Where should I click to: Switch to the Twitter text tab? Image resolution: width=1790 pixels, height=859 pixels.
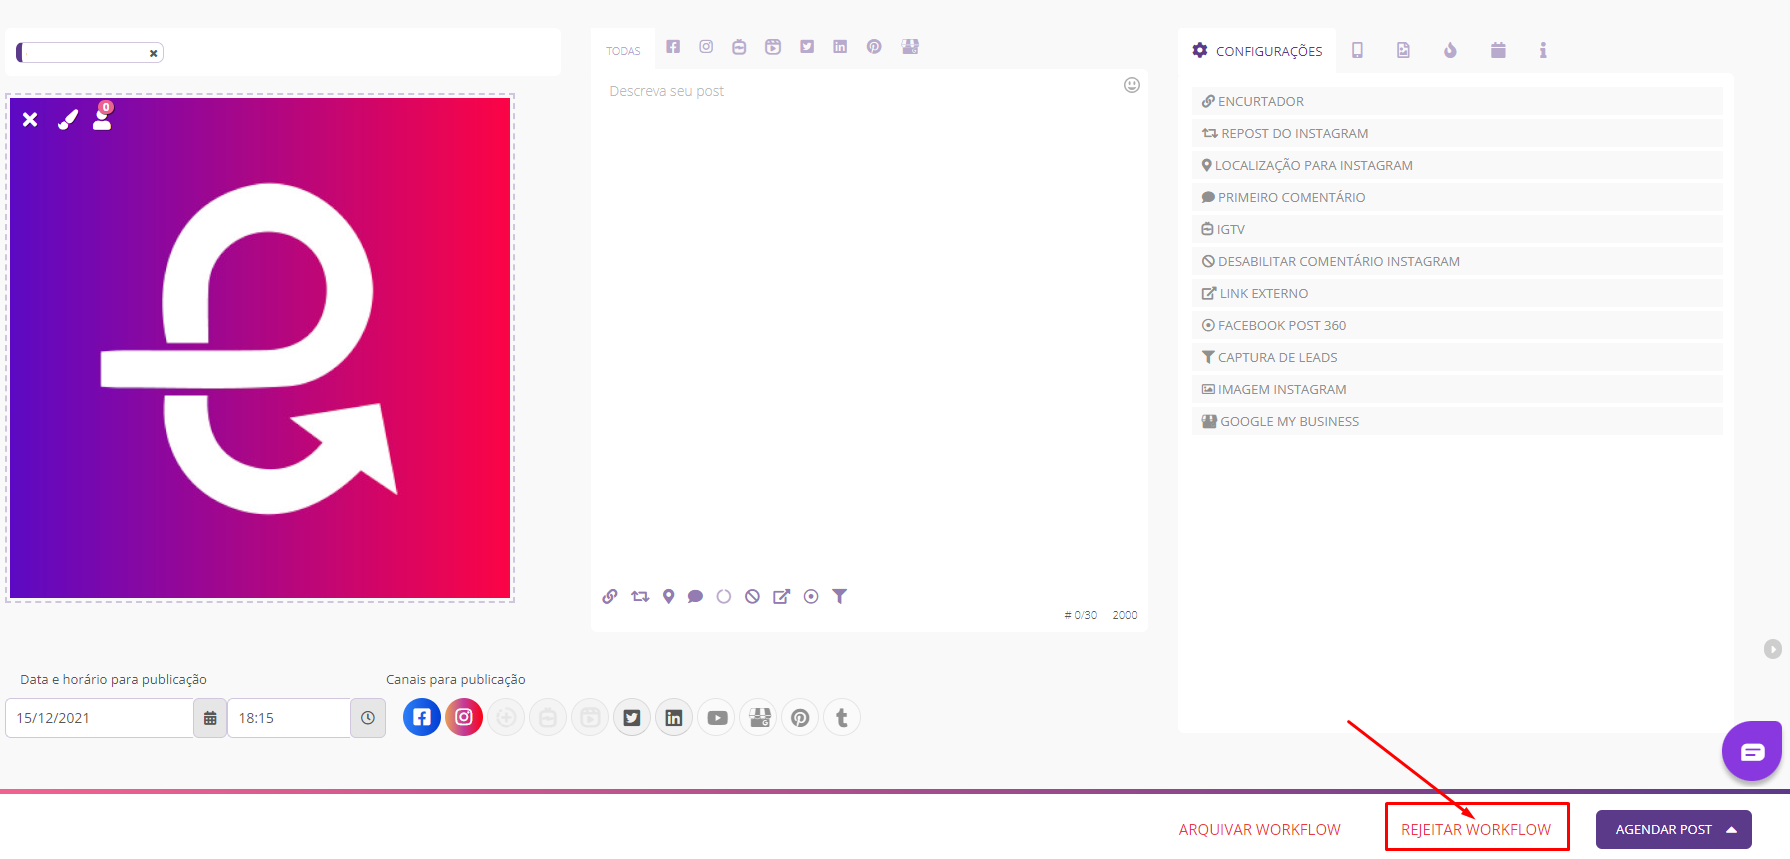(x=807, y=47)
